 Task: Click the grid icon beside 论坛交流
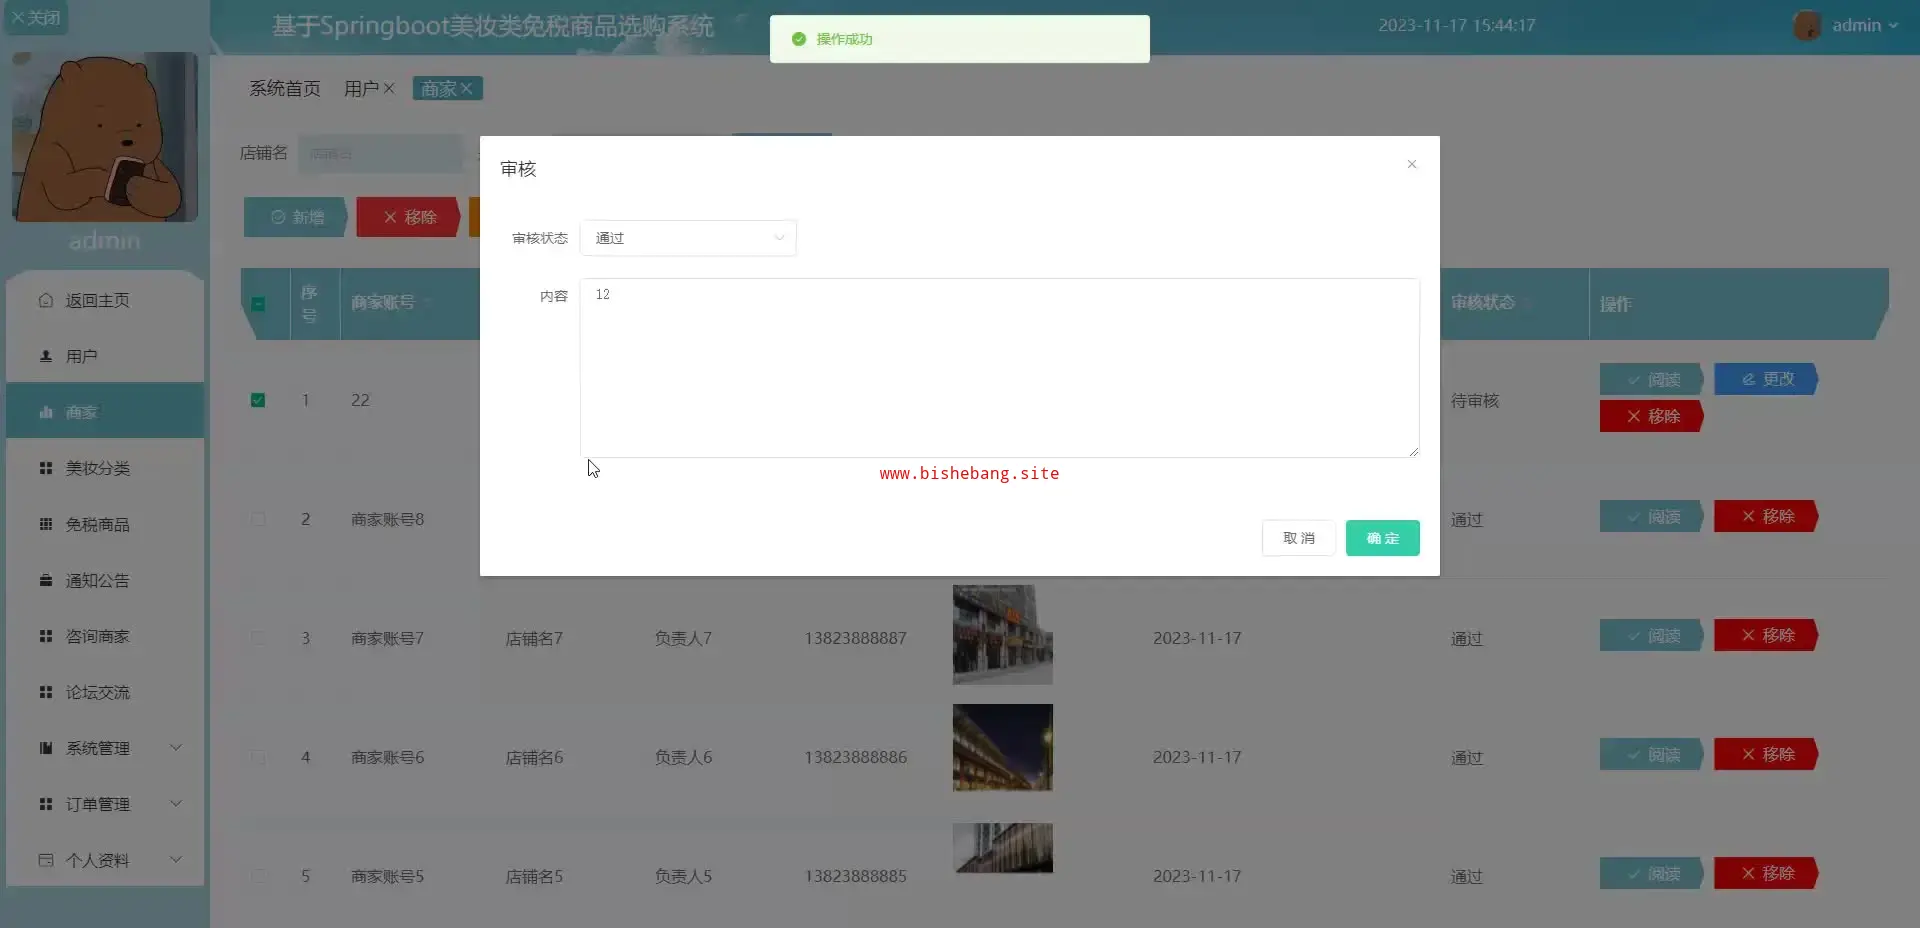point(46,692)
